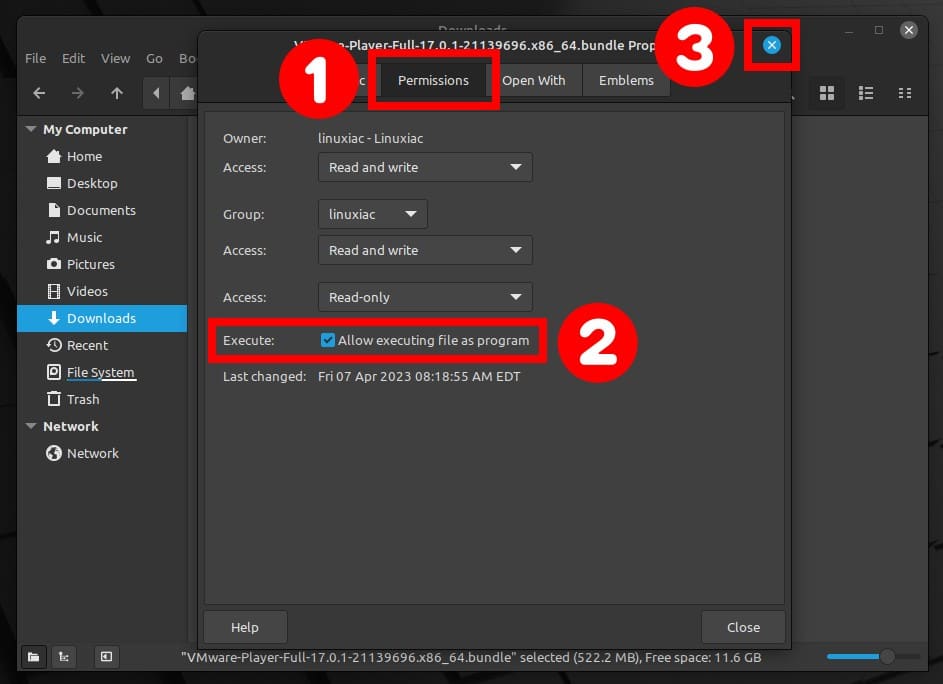Click the Help button in Properties
This screenshot has width=943, height=684.
click(x=245, y=627)
